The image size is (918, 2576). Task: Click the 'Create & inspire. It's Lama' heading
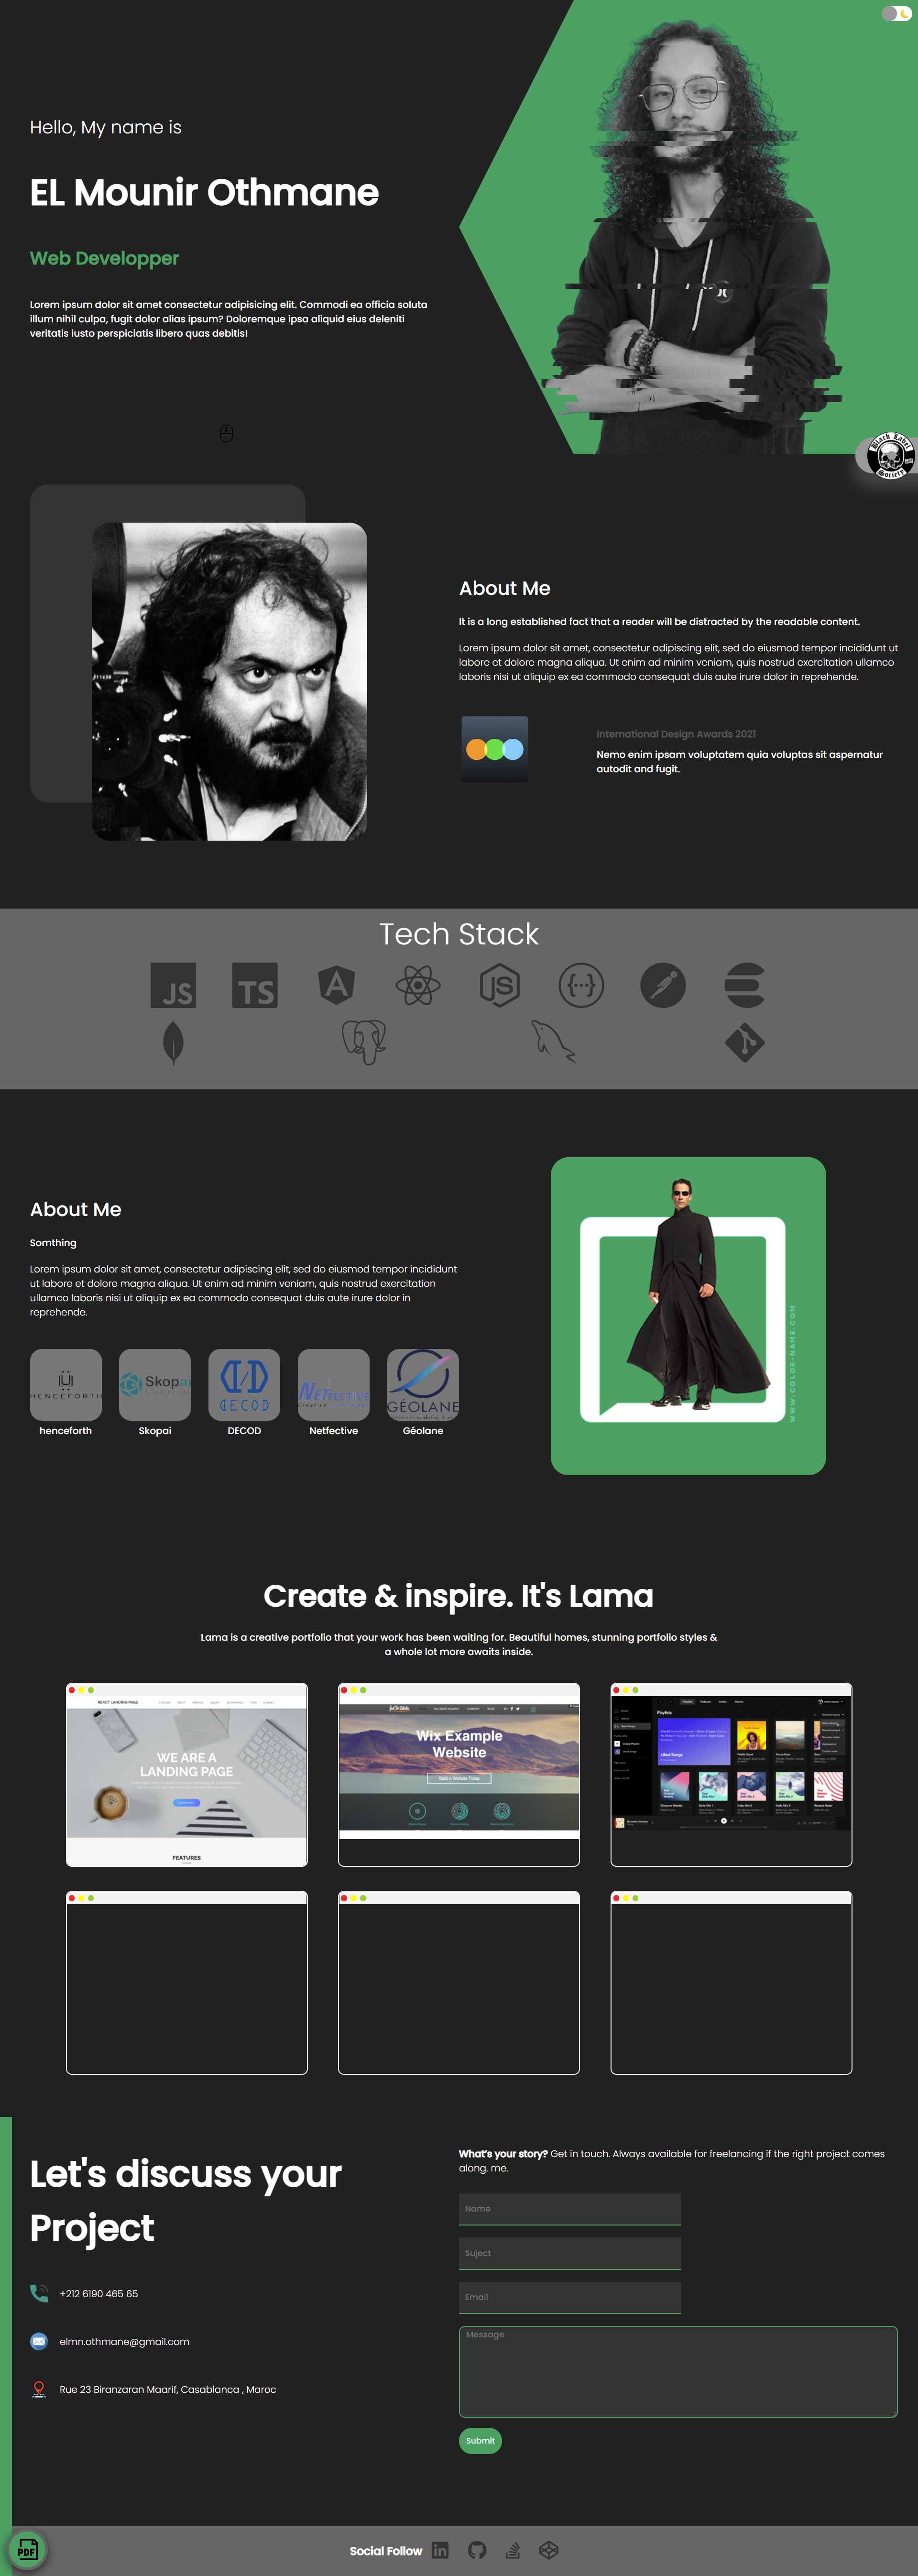[x=459, y=1596]
